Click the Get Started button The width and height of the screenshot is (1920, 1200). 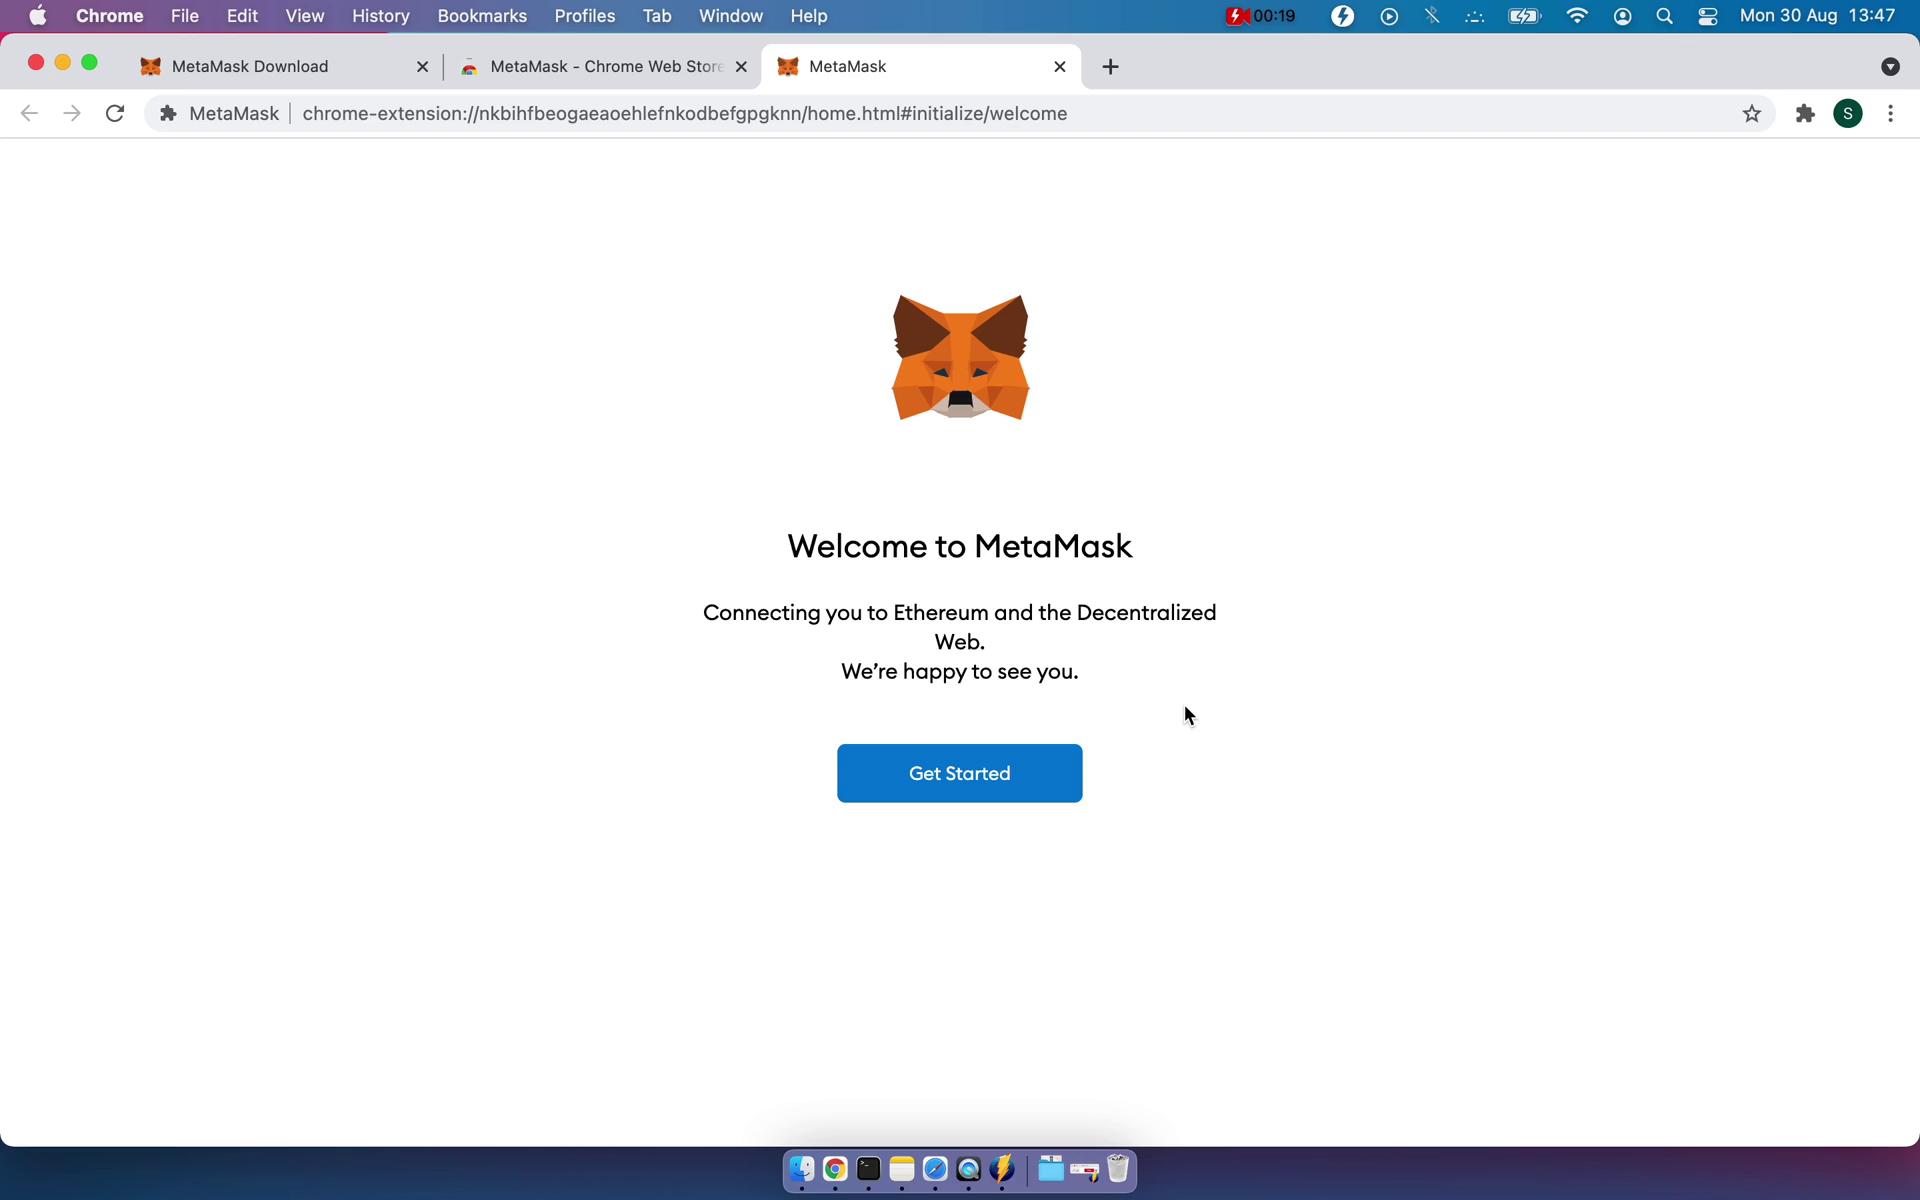(x=959, y=773)
